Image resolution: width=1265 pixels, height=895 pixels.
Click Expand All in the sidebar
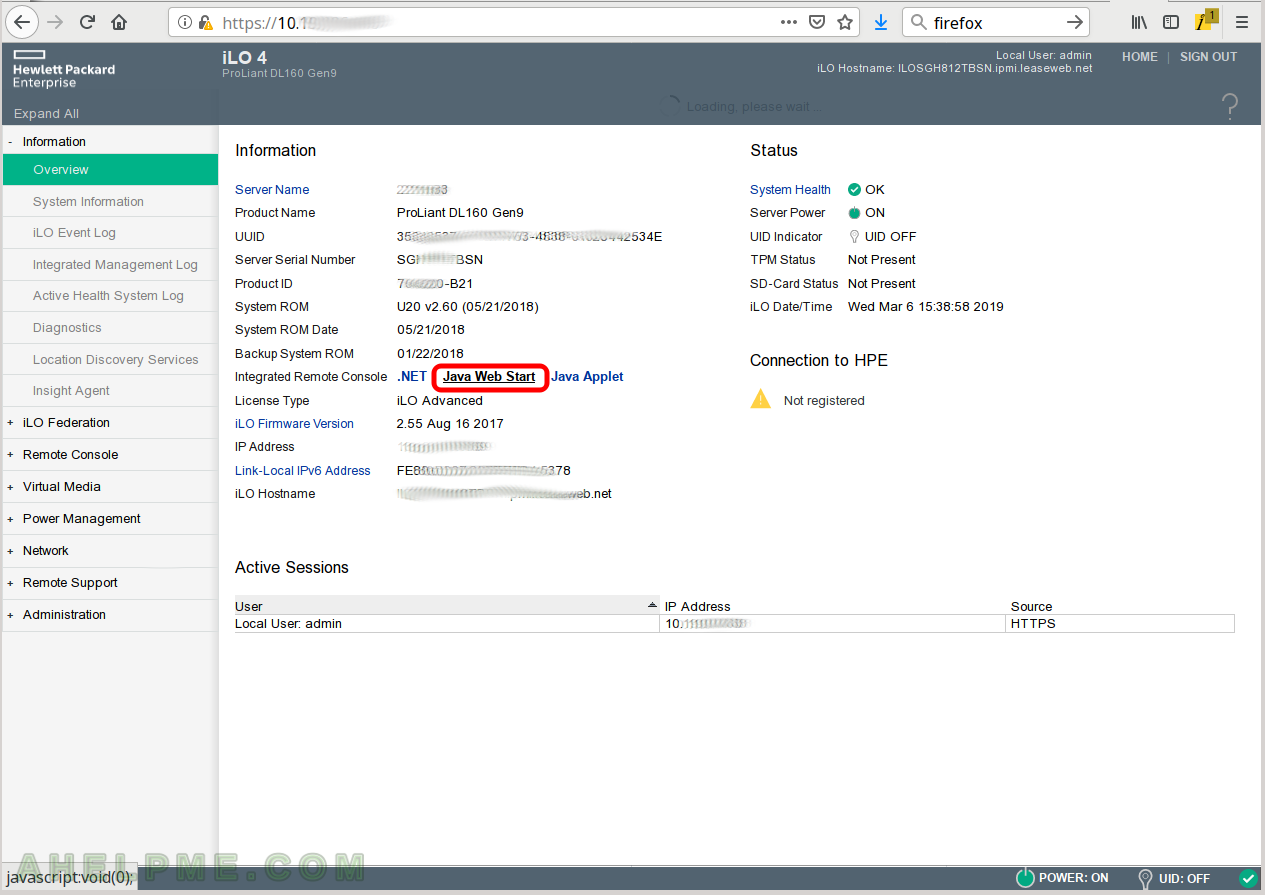pos(46,114)
